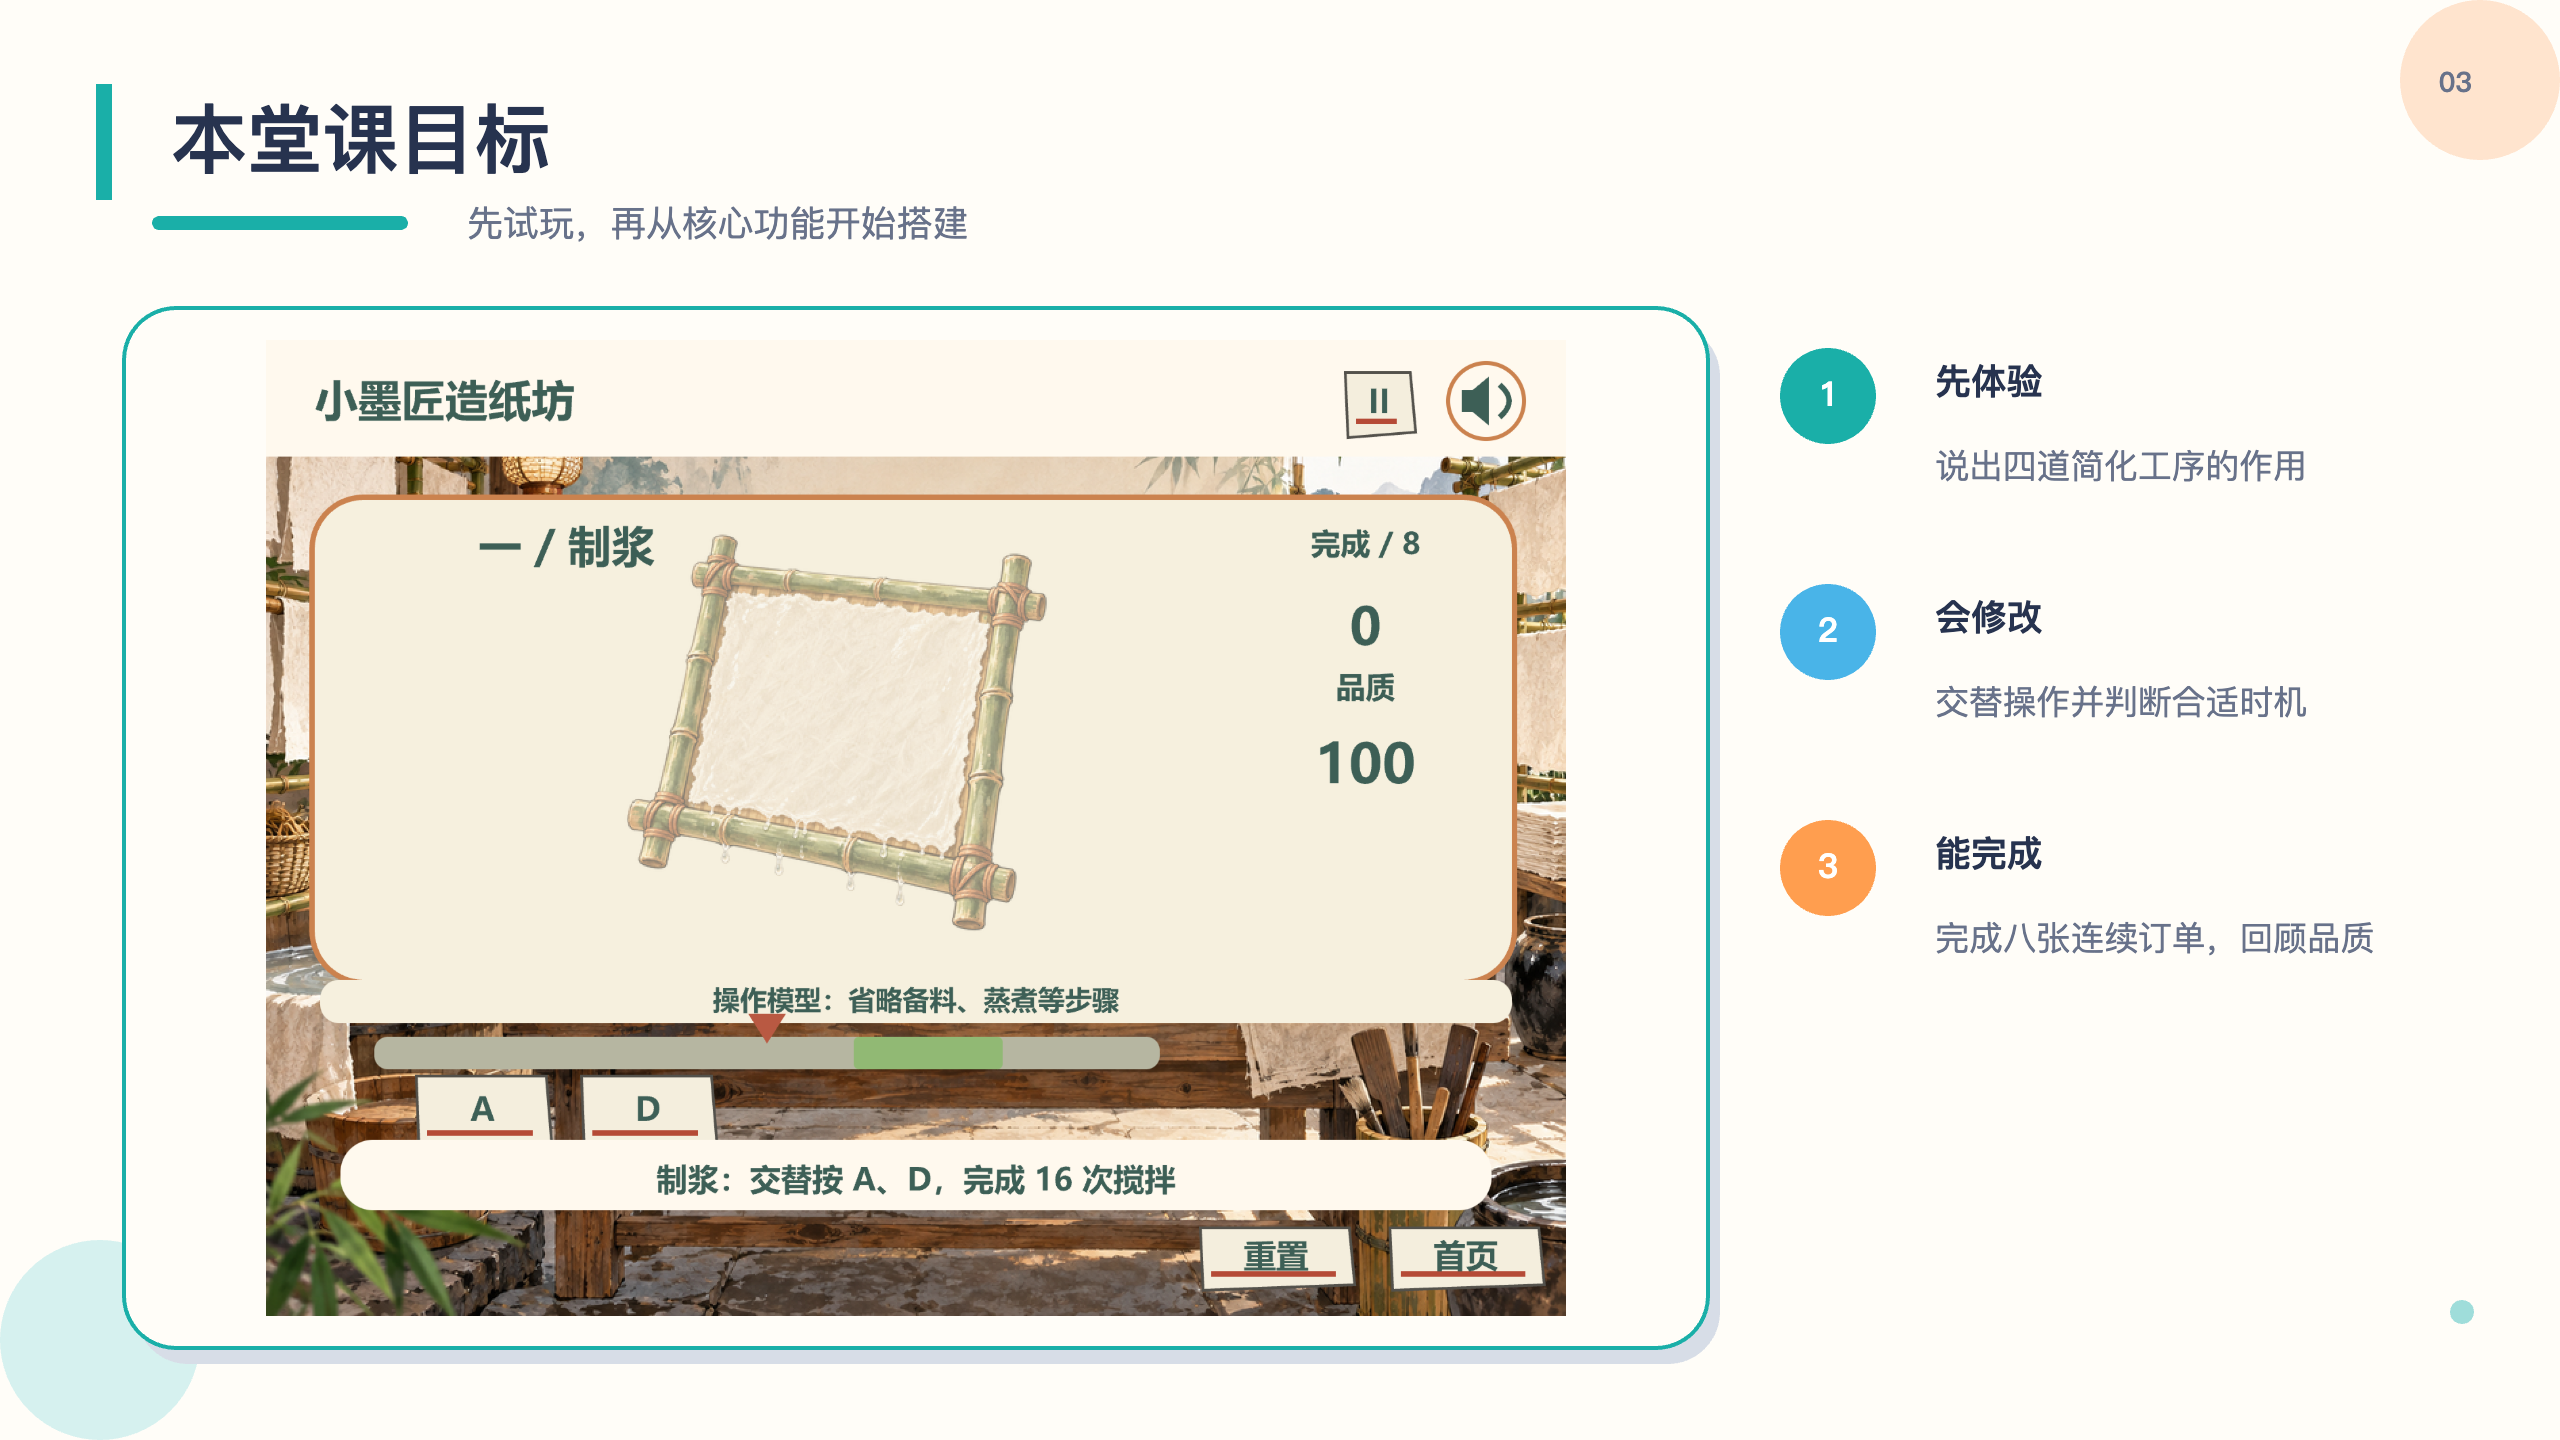Image resolution: width=2560 pixels, height=1440 pixels.
Task: Select the teal number 1 circle
Action: click(x=1827, y=395)
